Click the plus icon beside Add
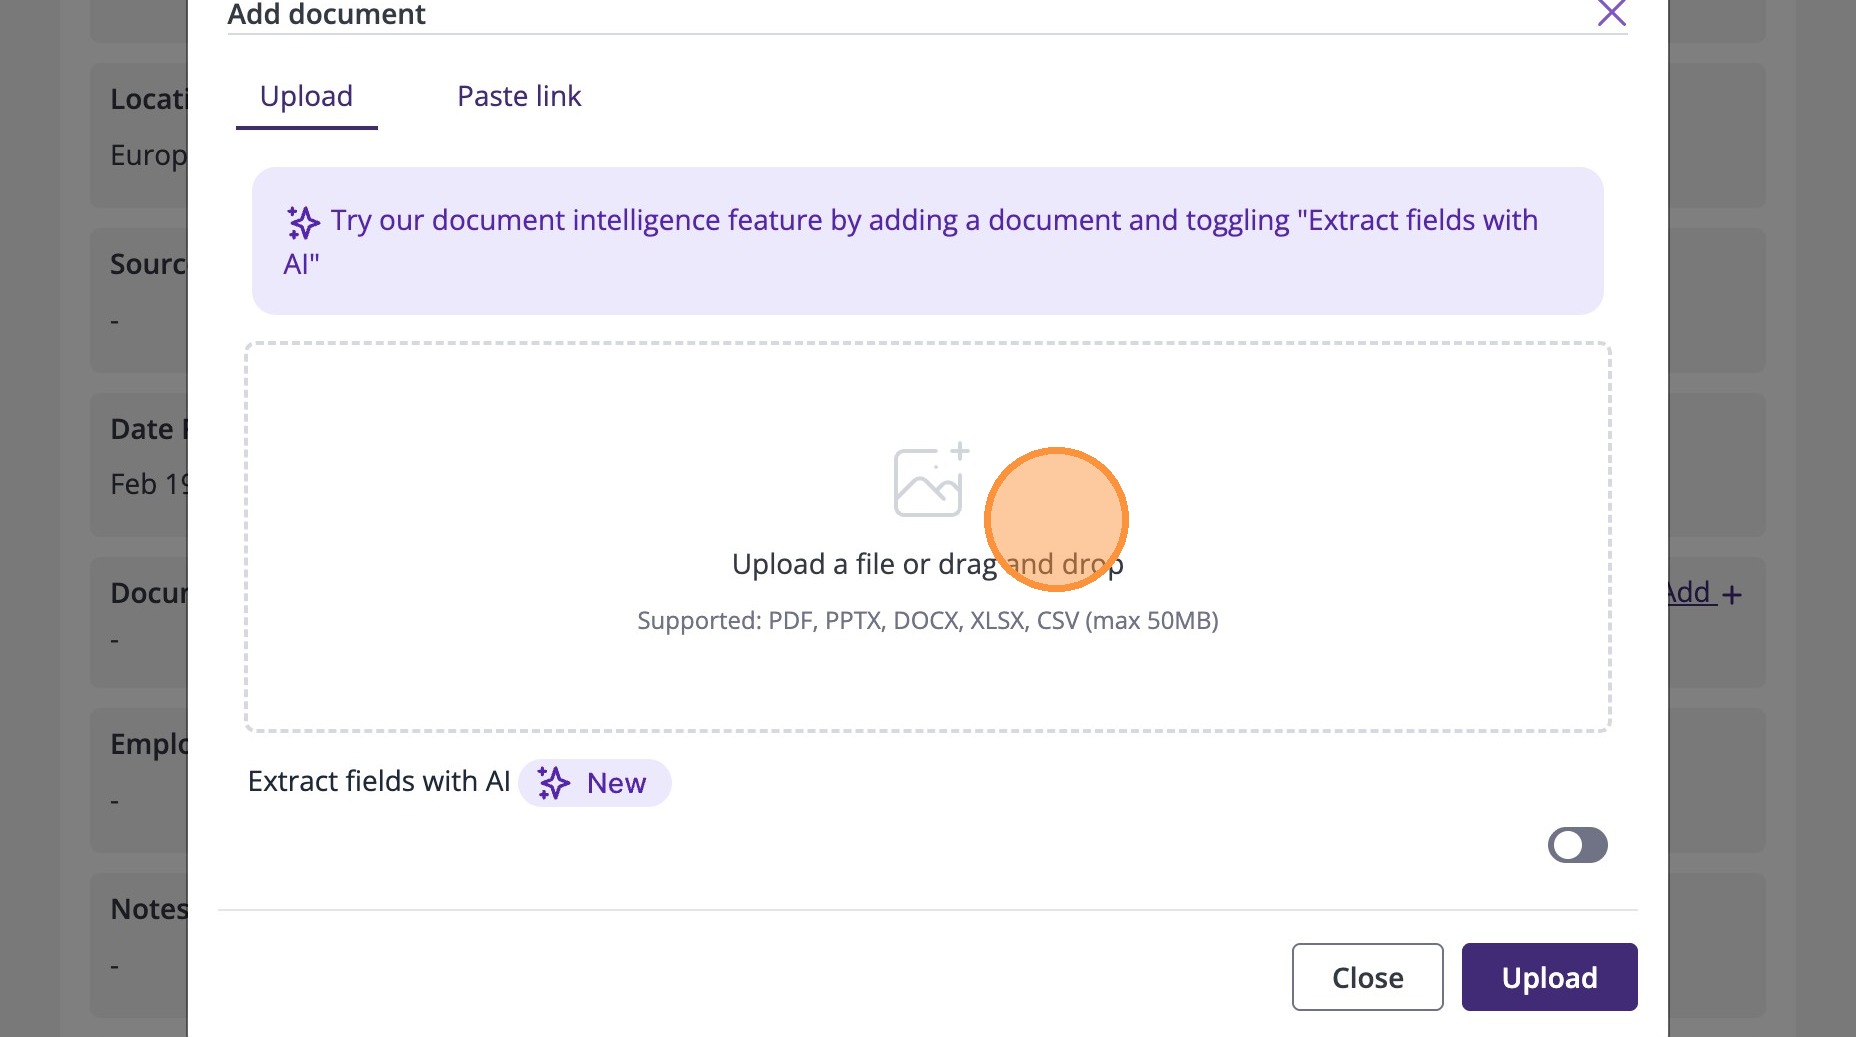 (1733, 595)
